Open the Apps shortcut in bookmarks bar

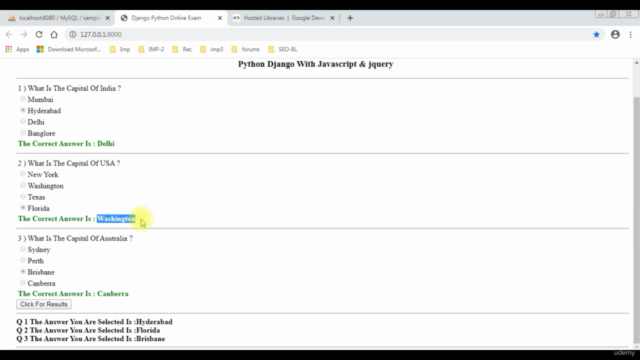(17, 49)
